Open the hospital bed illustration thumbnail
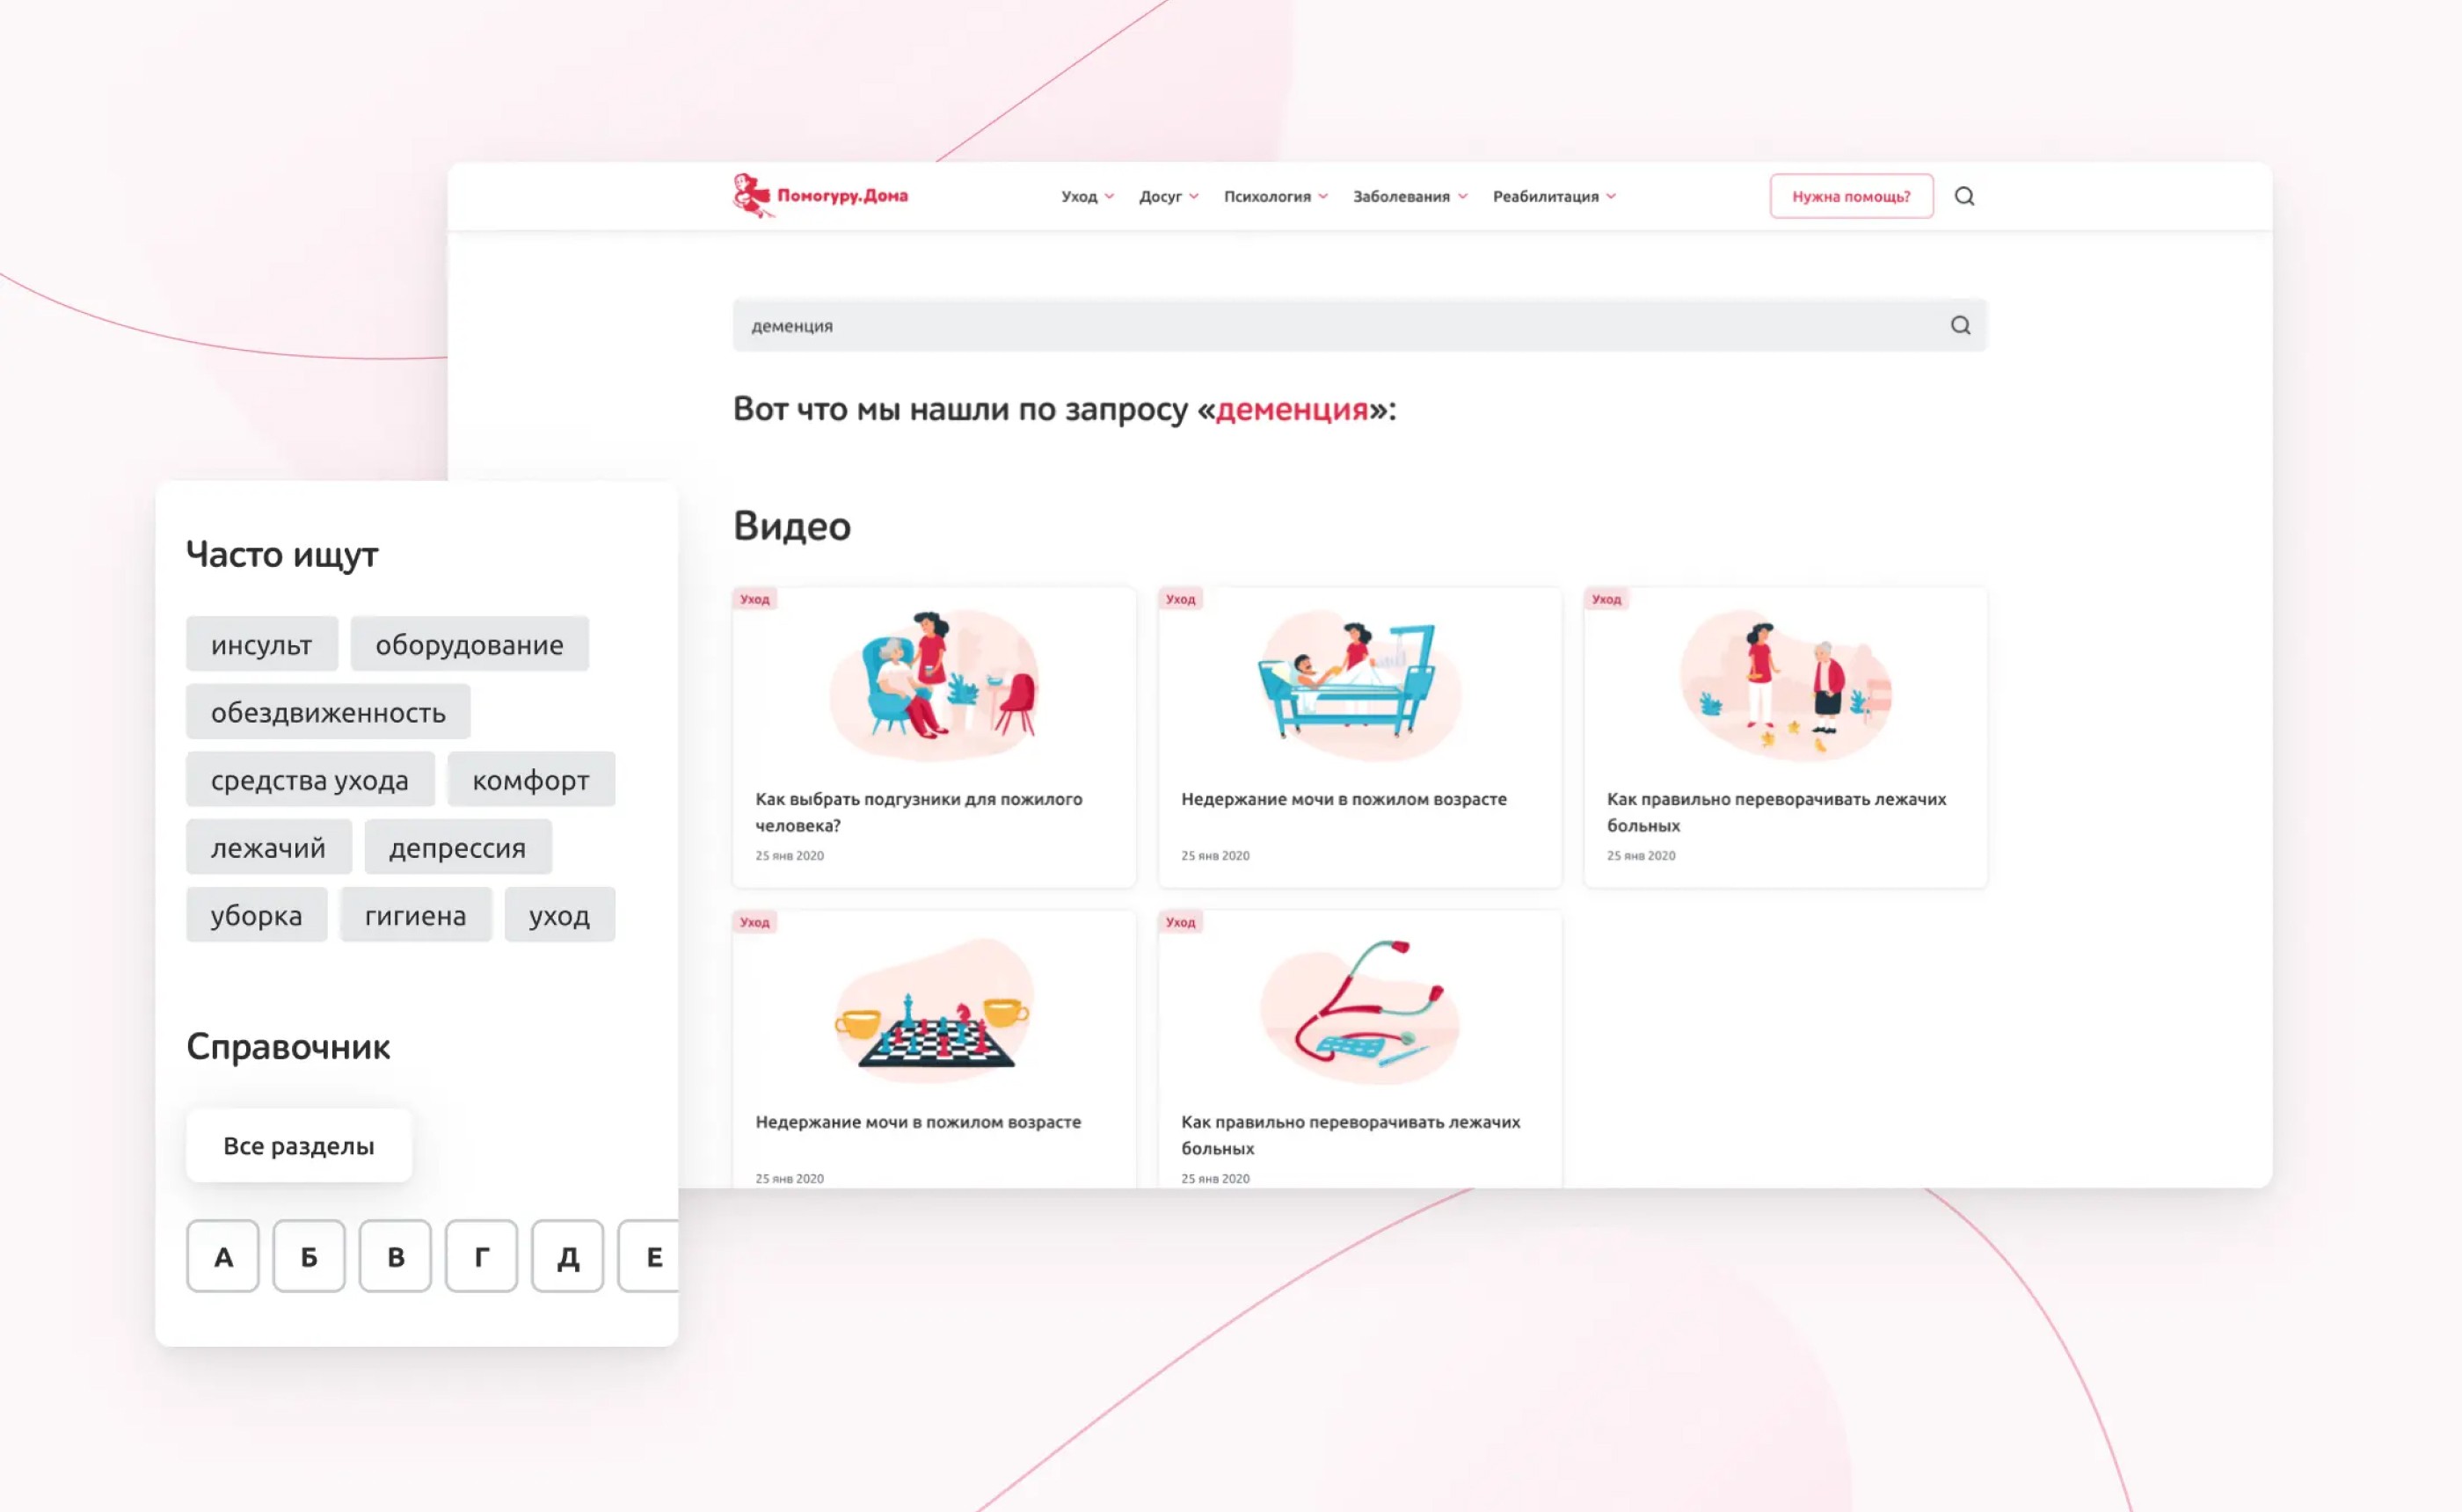Viewport: 2462px width, 1512px height. pos(1359,685)
